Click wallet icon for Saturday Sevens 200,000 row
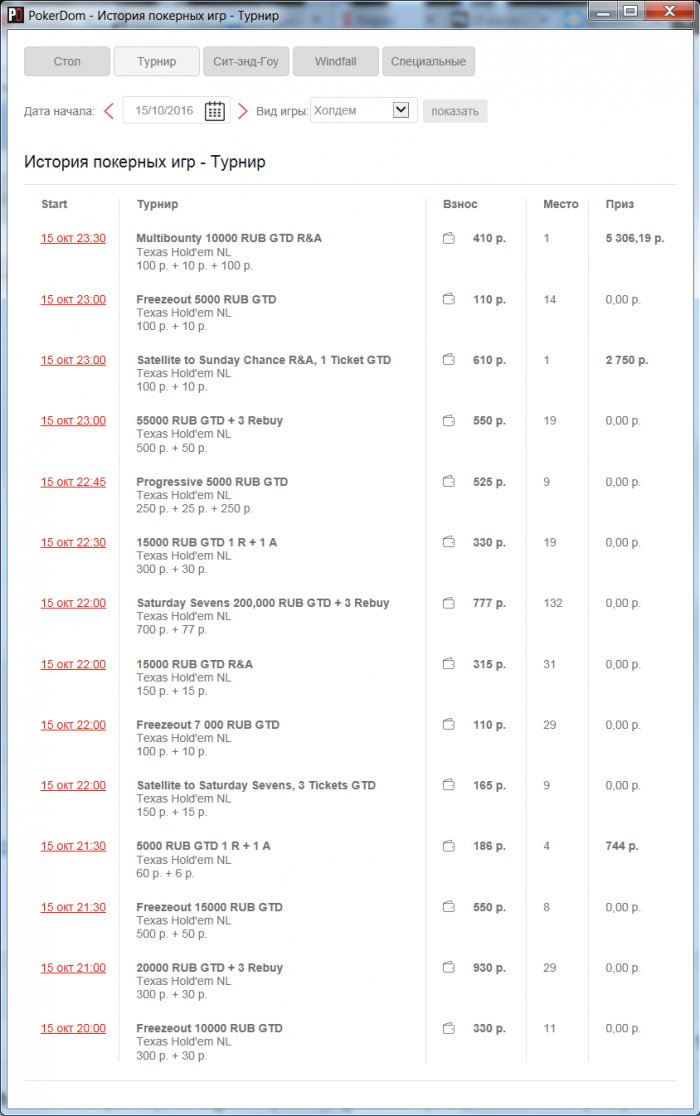The width and height of the screenshot is (700, 1116). pyautogui.click(x=449, y=603)
